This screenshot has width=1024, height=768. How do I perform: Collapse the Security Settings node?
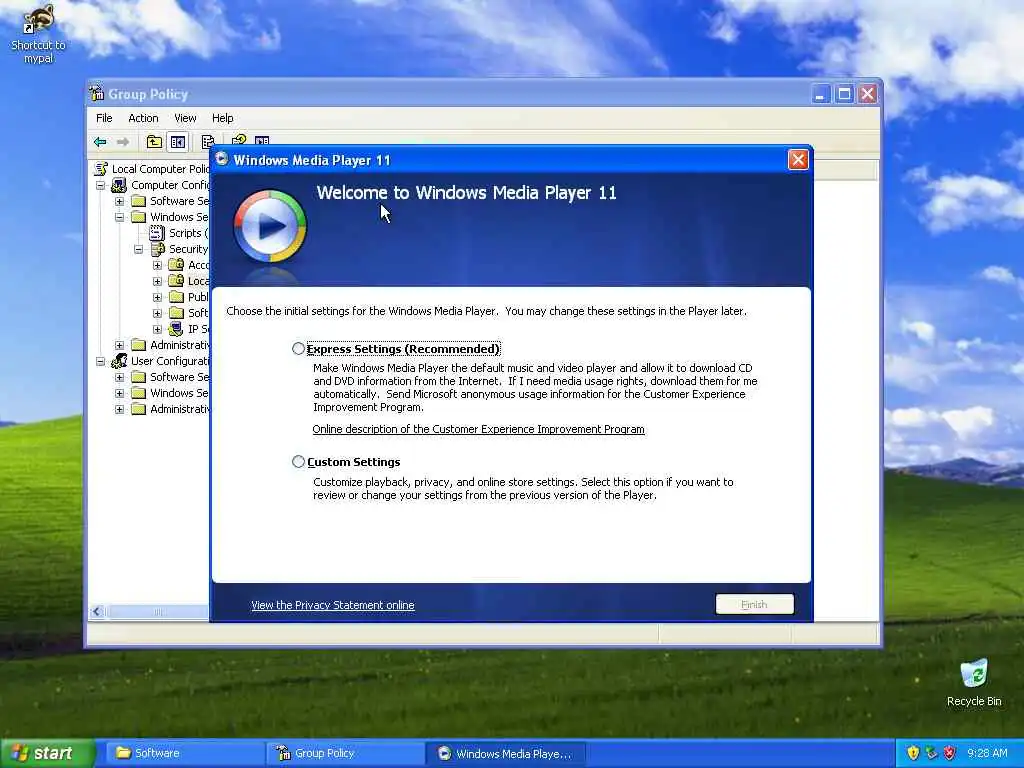tap(138, 249)
